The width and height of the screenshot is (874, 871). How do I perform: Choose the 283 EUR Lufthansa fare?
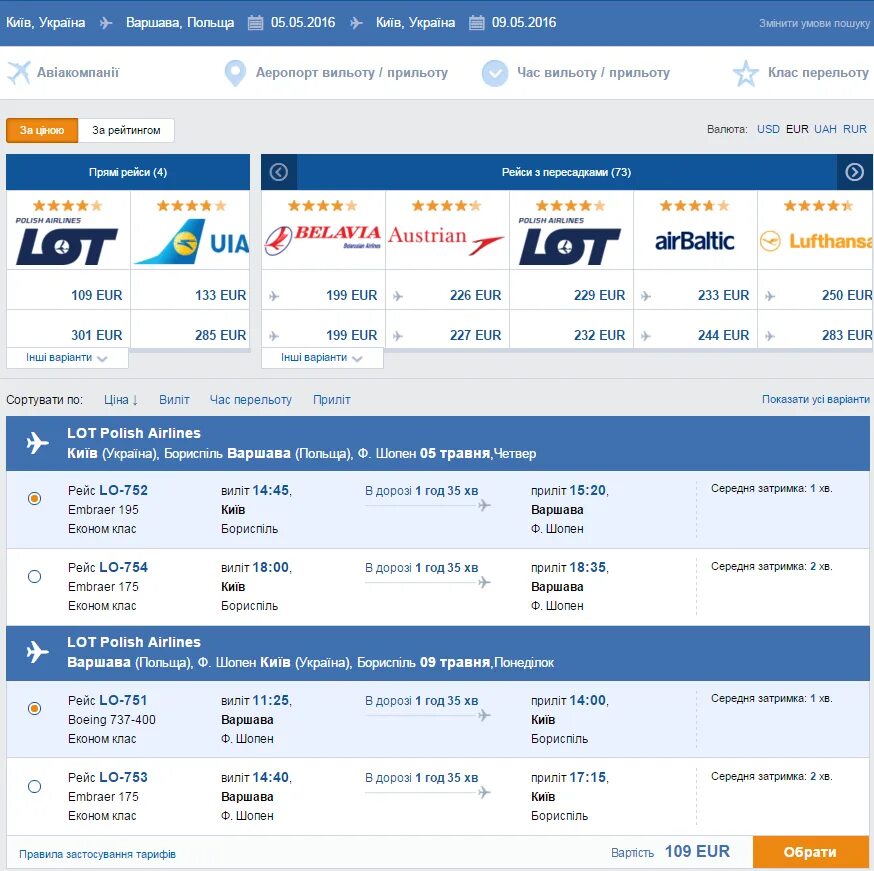coord(847,335)
